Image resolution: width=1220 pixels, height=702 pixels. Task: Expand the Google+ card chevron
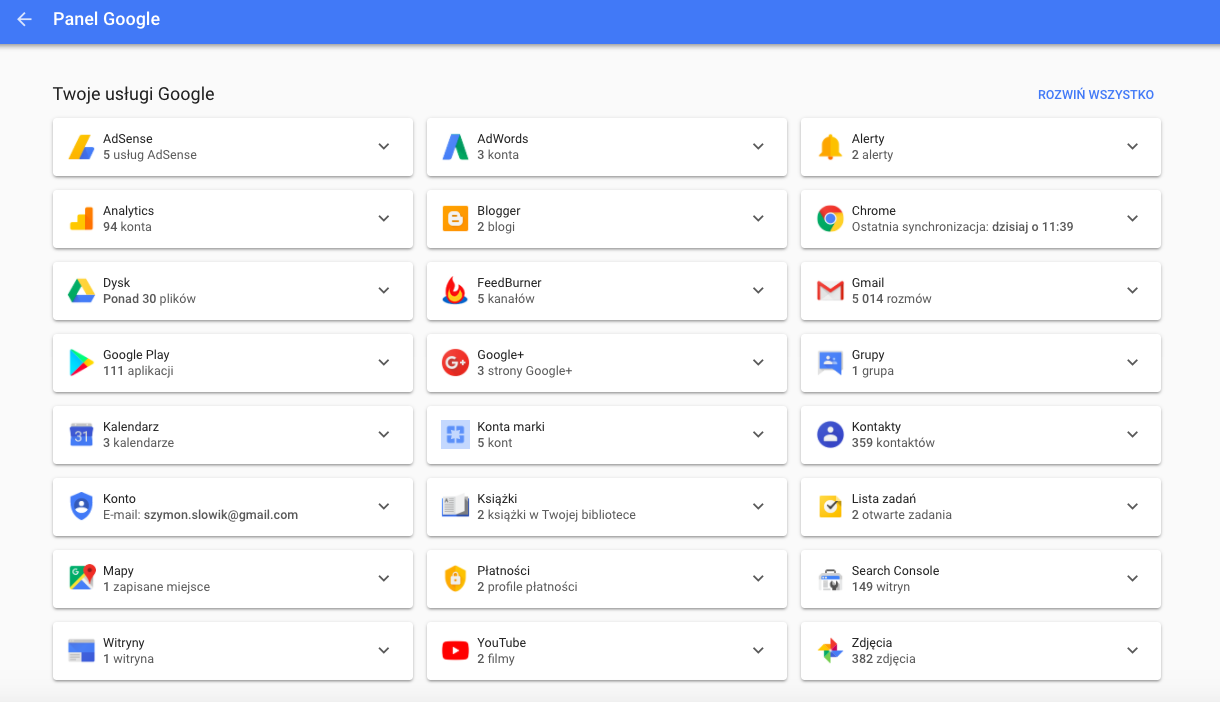[x=758, y=363]
